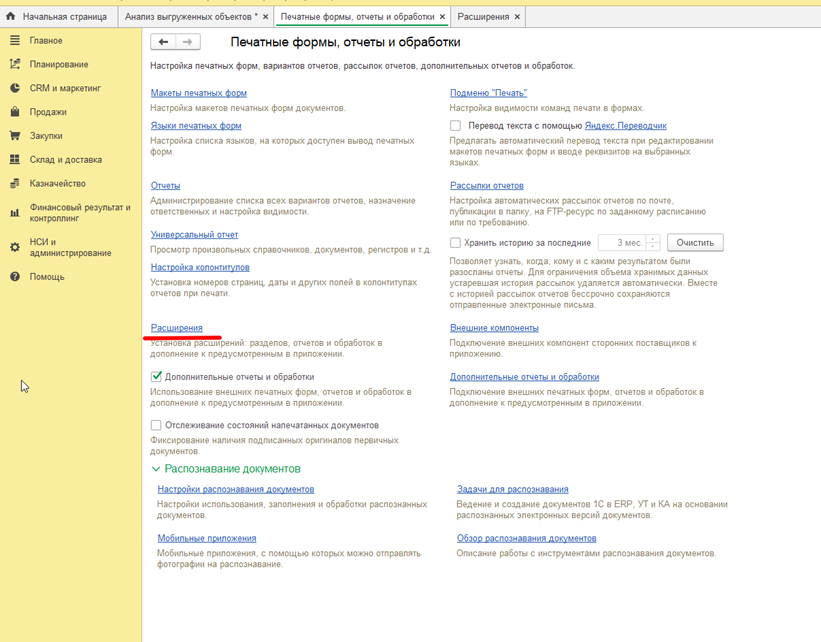This screenshot has width=821, height=642.
Task: Open the Закупки menu section
Action: click(46, 136)
